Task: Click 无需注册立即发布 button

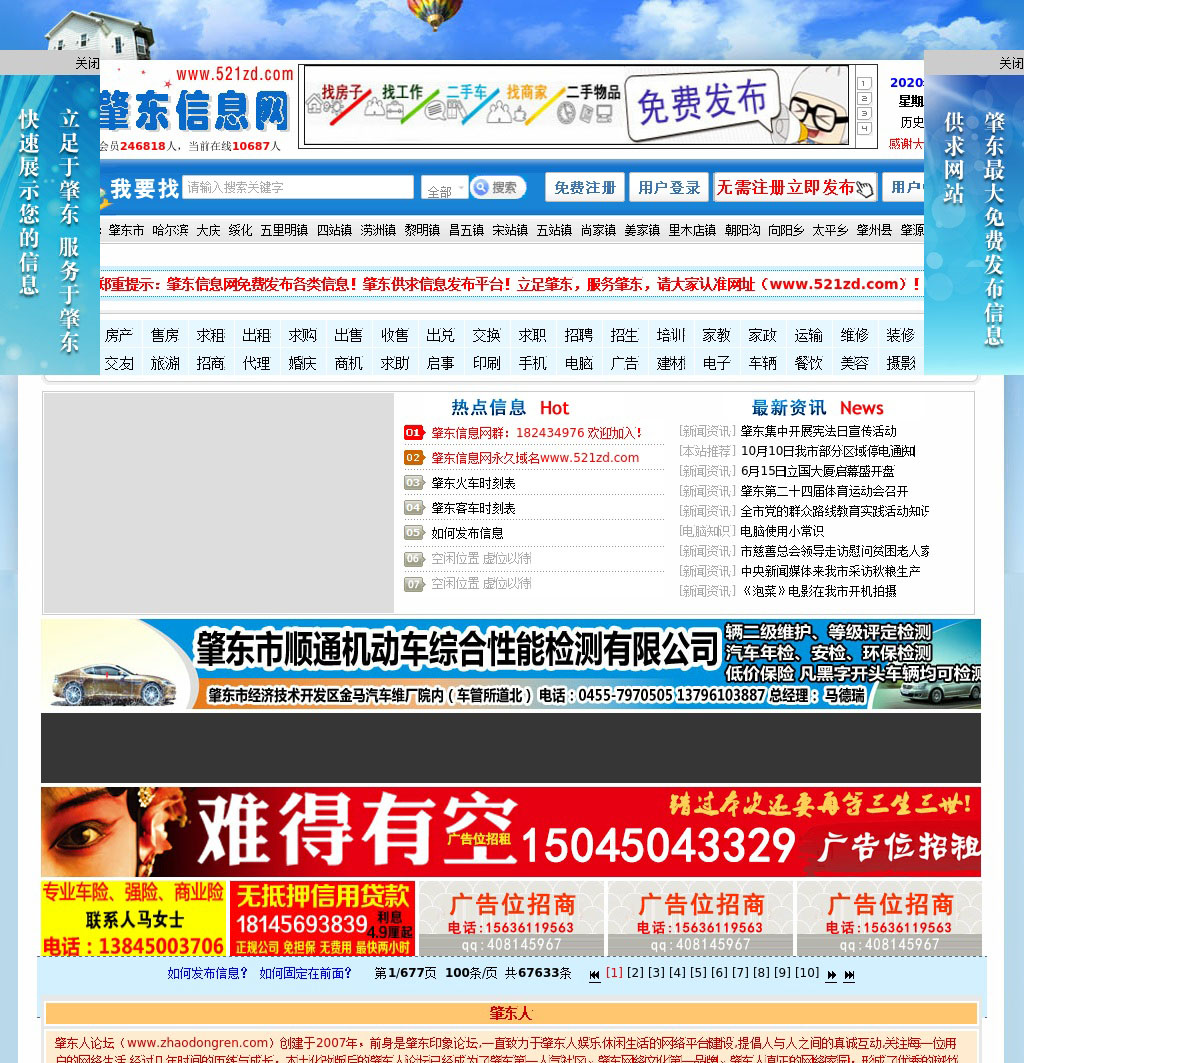Action: [x=795, y=187]
